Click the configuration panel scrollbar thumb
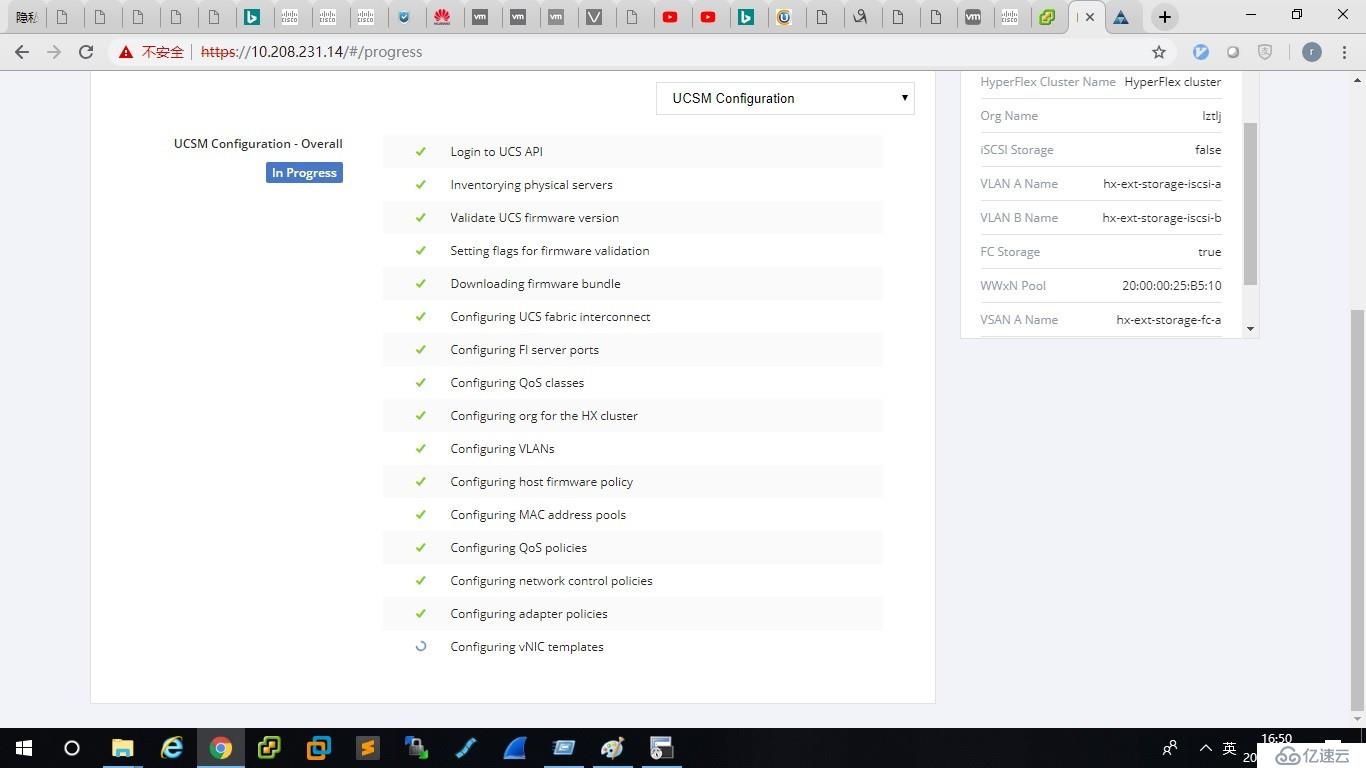This screenshot has width=1366, height=768. click(x=1250, y=204)
